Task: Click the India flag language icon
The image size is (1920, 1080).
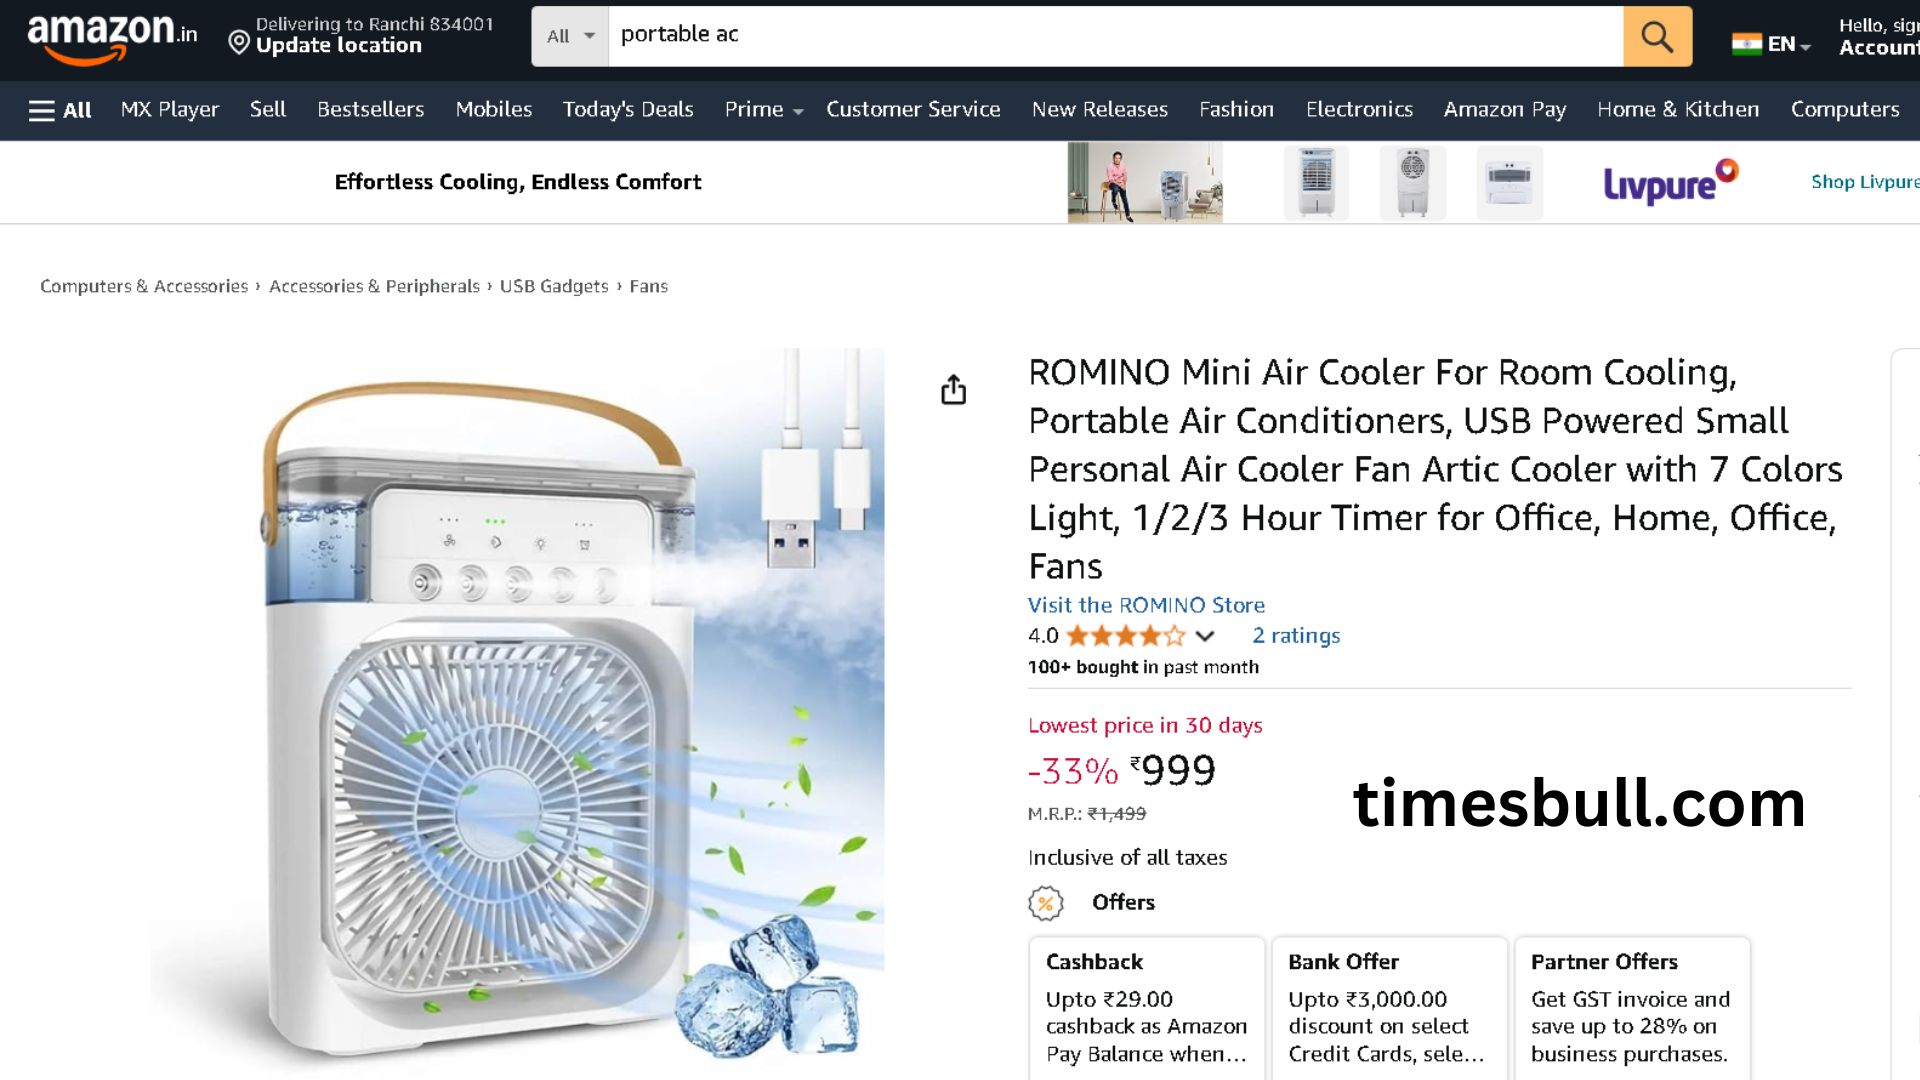Action: [1746, 44]
